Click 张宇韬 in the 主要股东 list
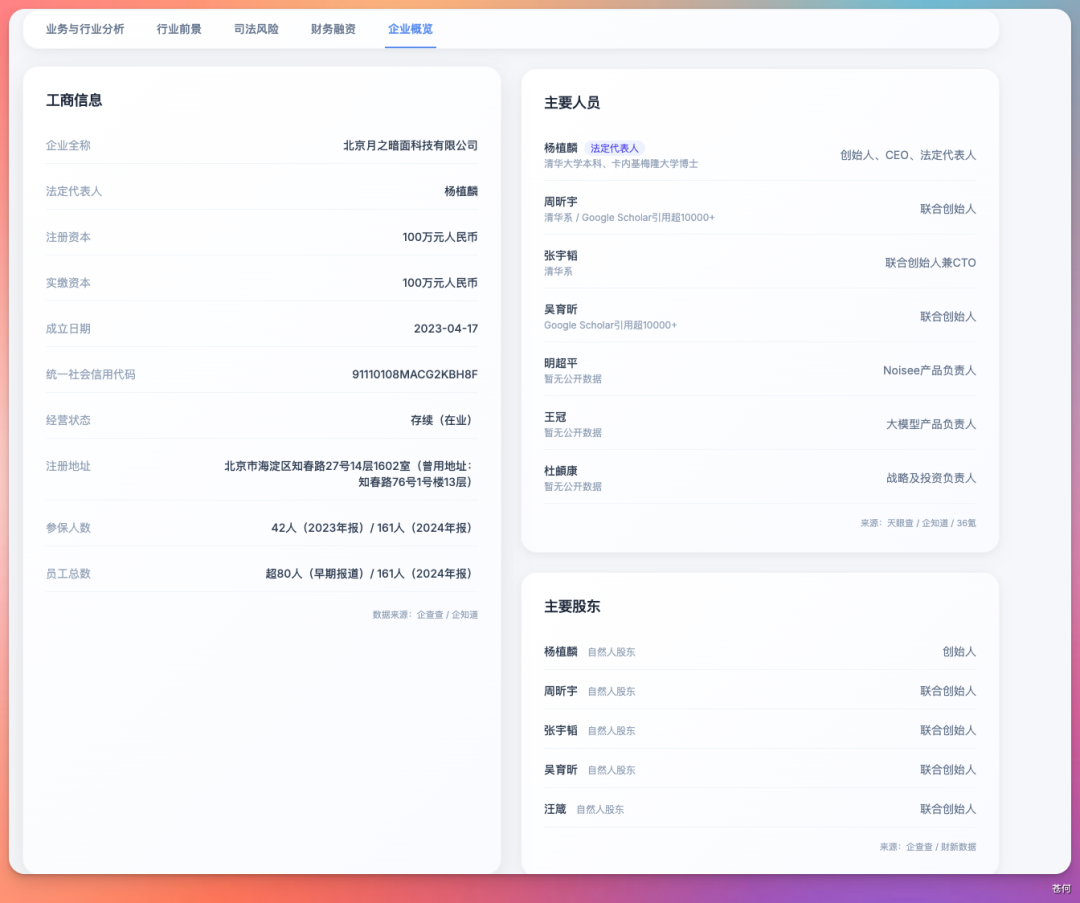 pos(561,730)
